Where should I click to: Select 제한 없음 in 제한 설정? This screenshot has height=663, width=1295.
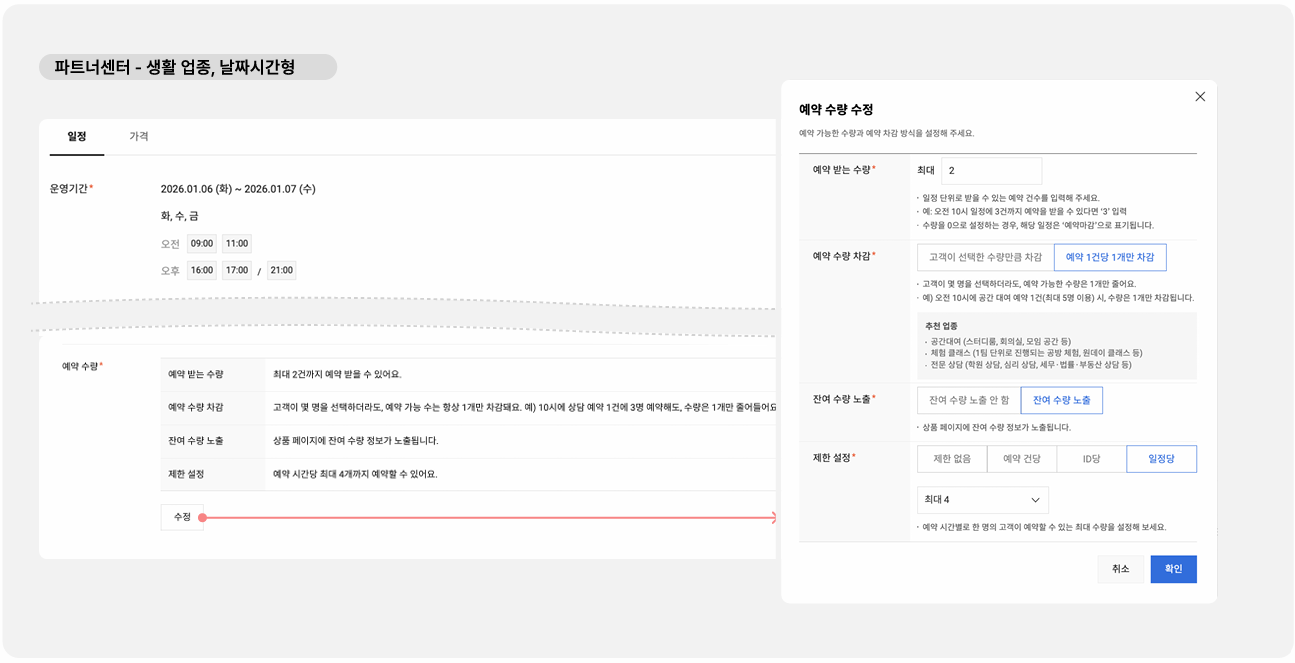[x=952, y=459]
